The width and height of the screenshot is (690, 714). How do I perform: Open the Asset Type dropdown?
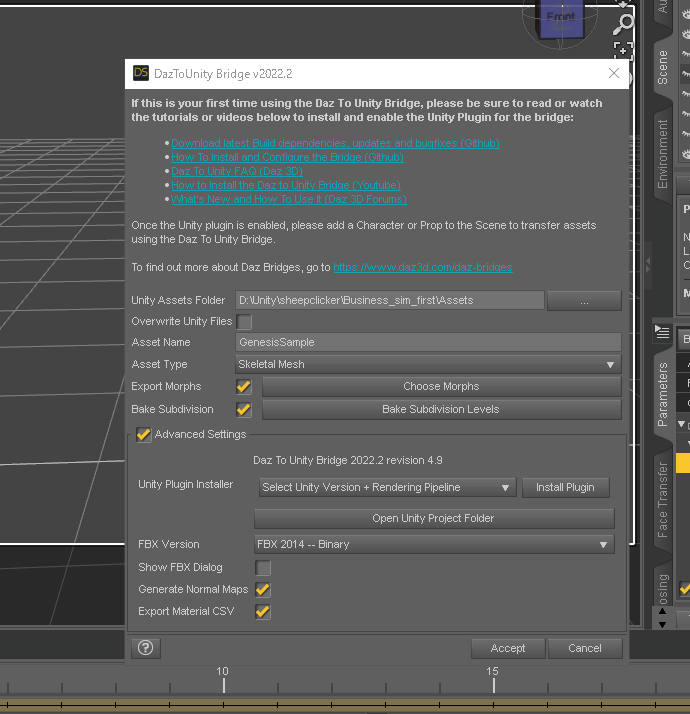coord(428,364)
